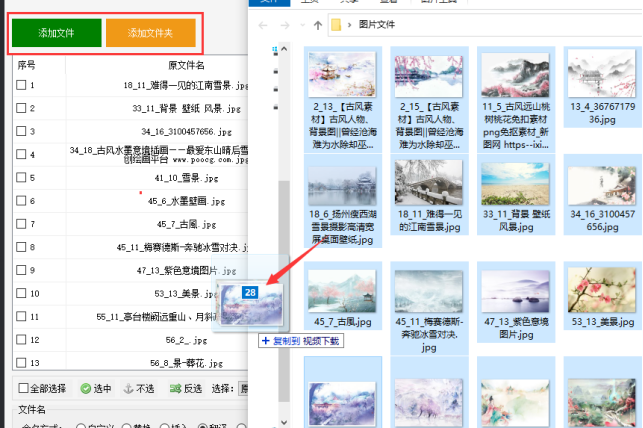Image resolution: width=643 pixels, height=428 pixels.
Task: Select list entry 56_8_景-葬花.jpg
Action: pos(186,363)
